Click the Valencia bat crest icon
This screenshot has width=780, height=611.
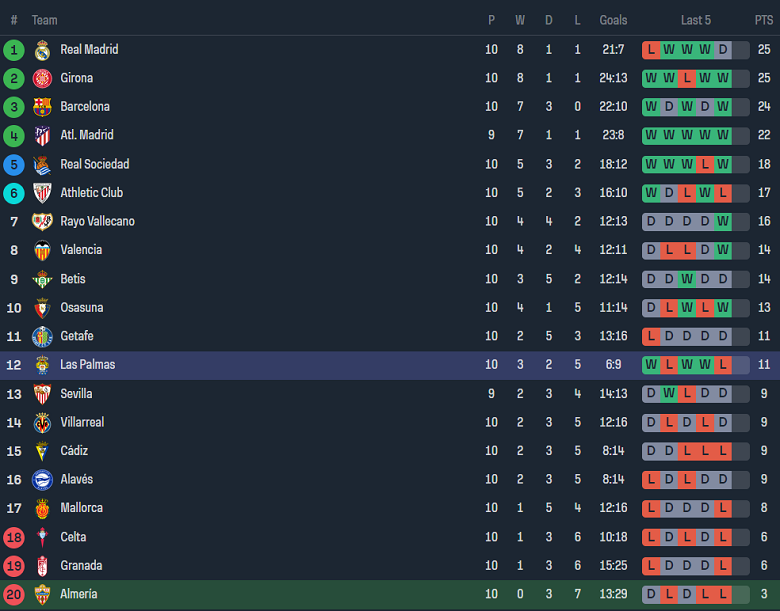[42, 250]
